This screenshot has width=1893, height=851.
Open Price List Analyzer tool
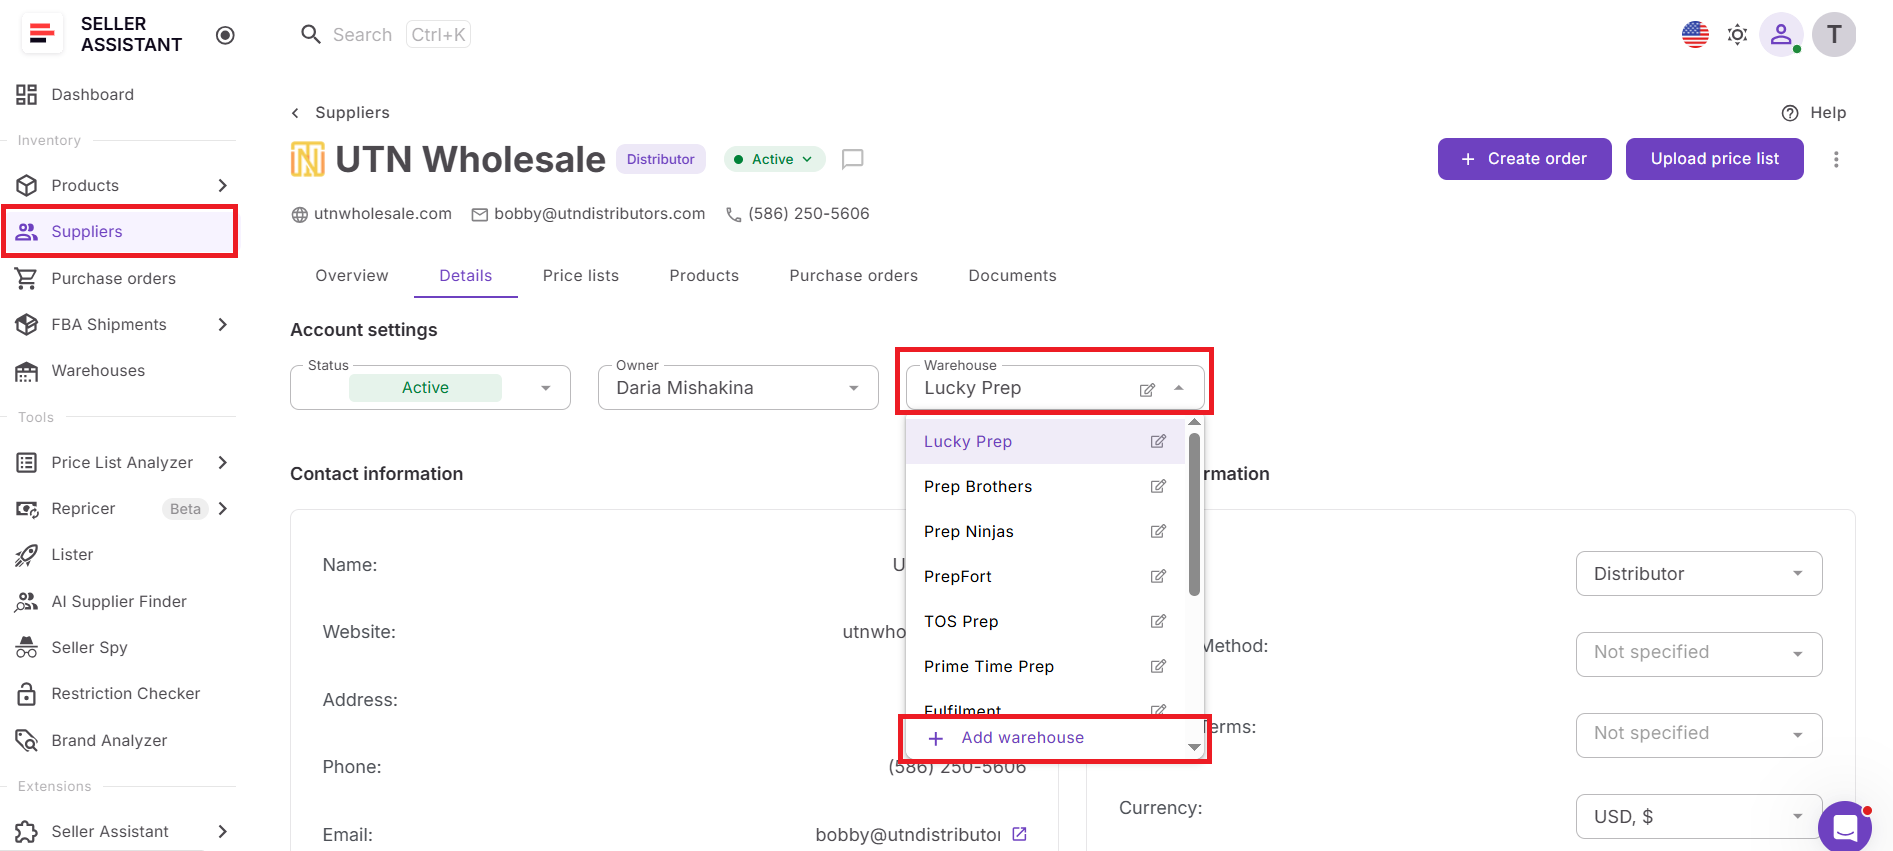click(x=120, y=462)
